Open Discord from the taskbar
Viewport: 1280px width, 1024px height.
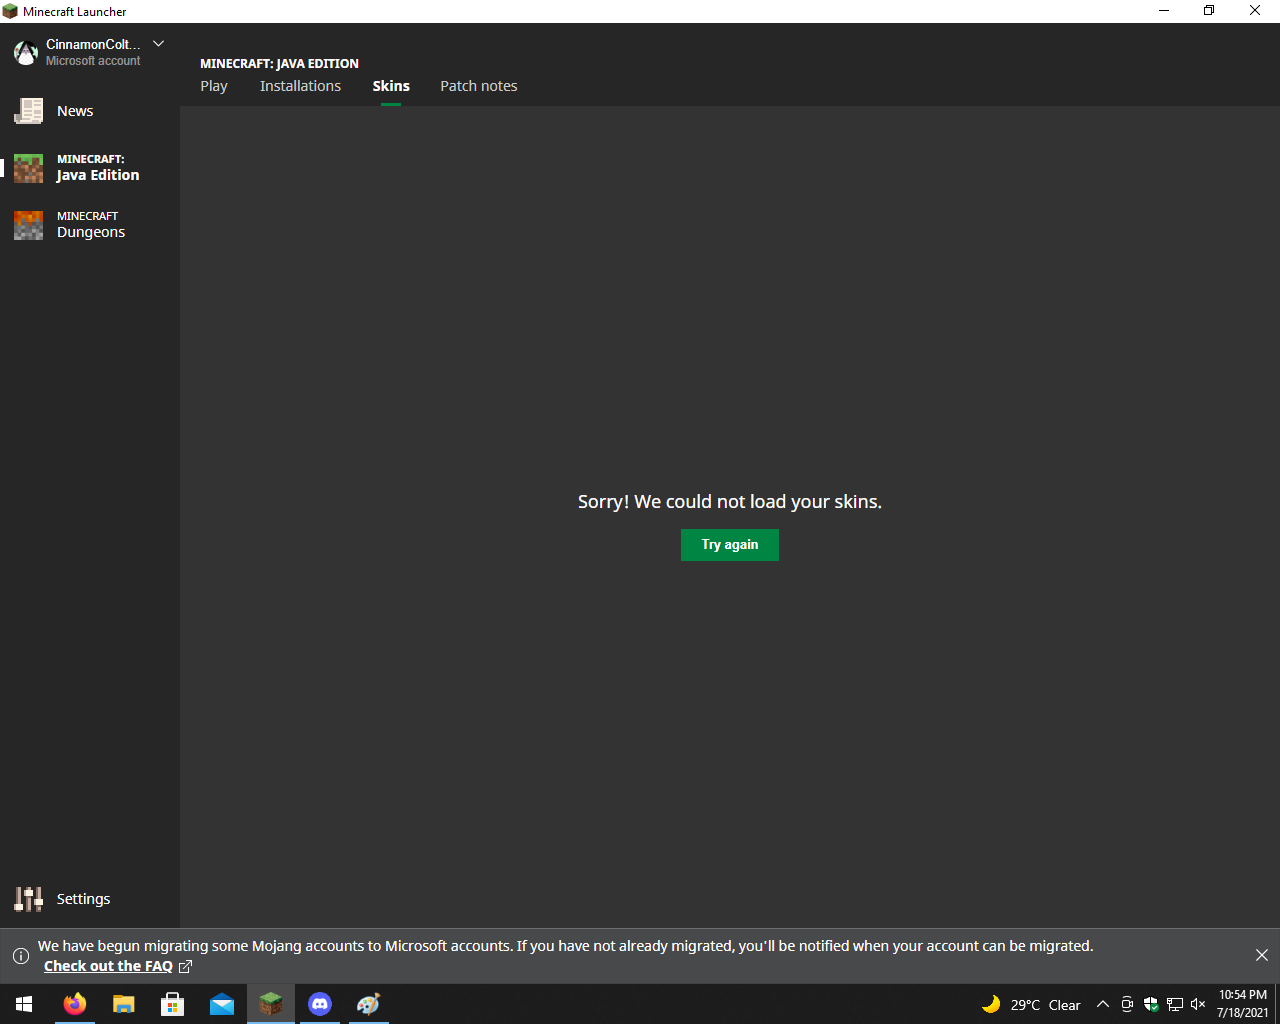[320, 1004]
